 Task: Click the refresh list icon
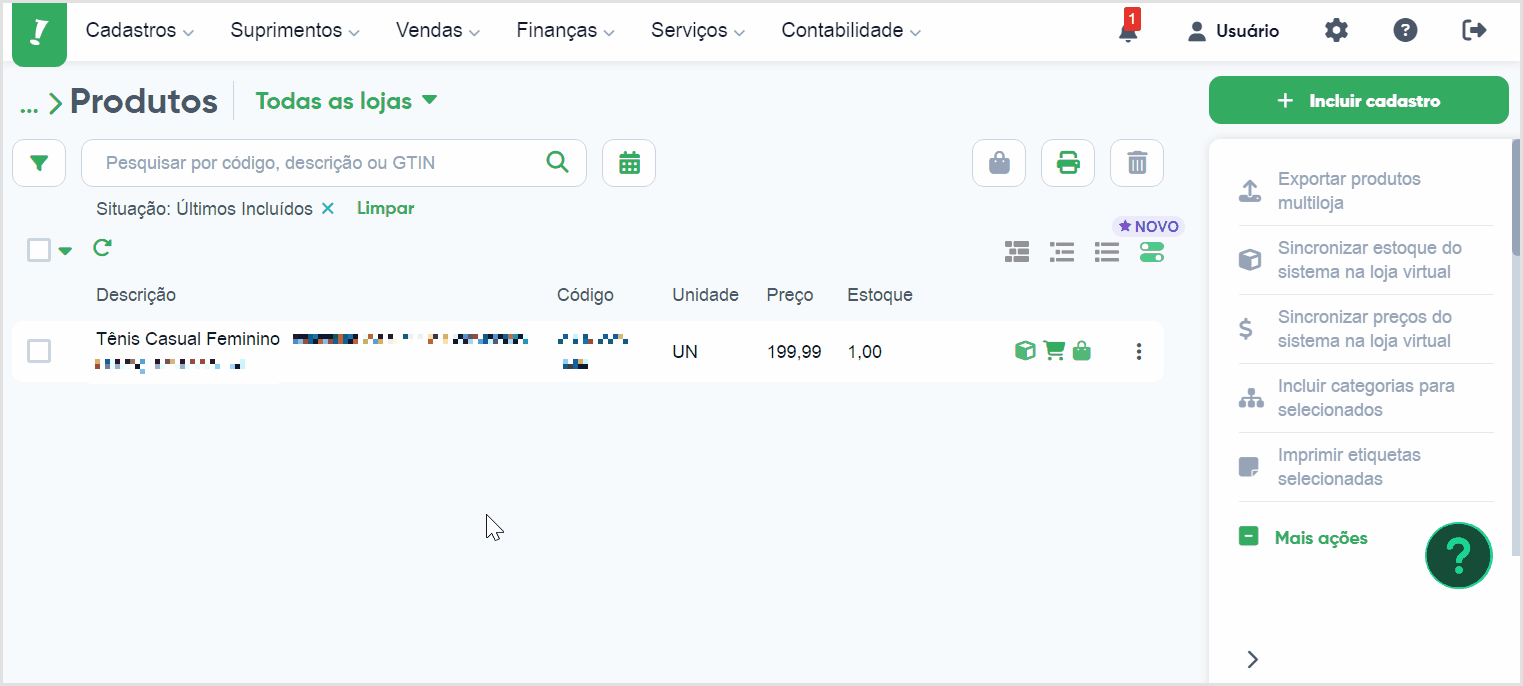102,247
